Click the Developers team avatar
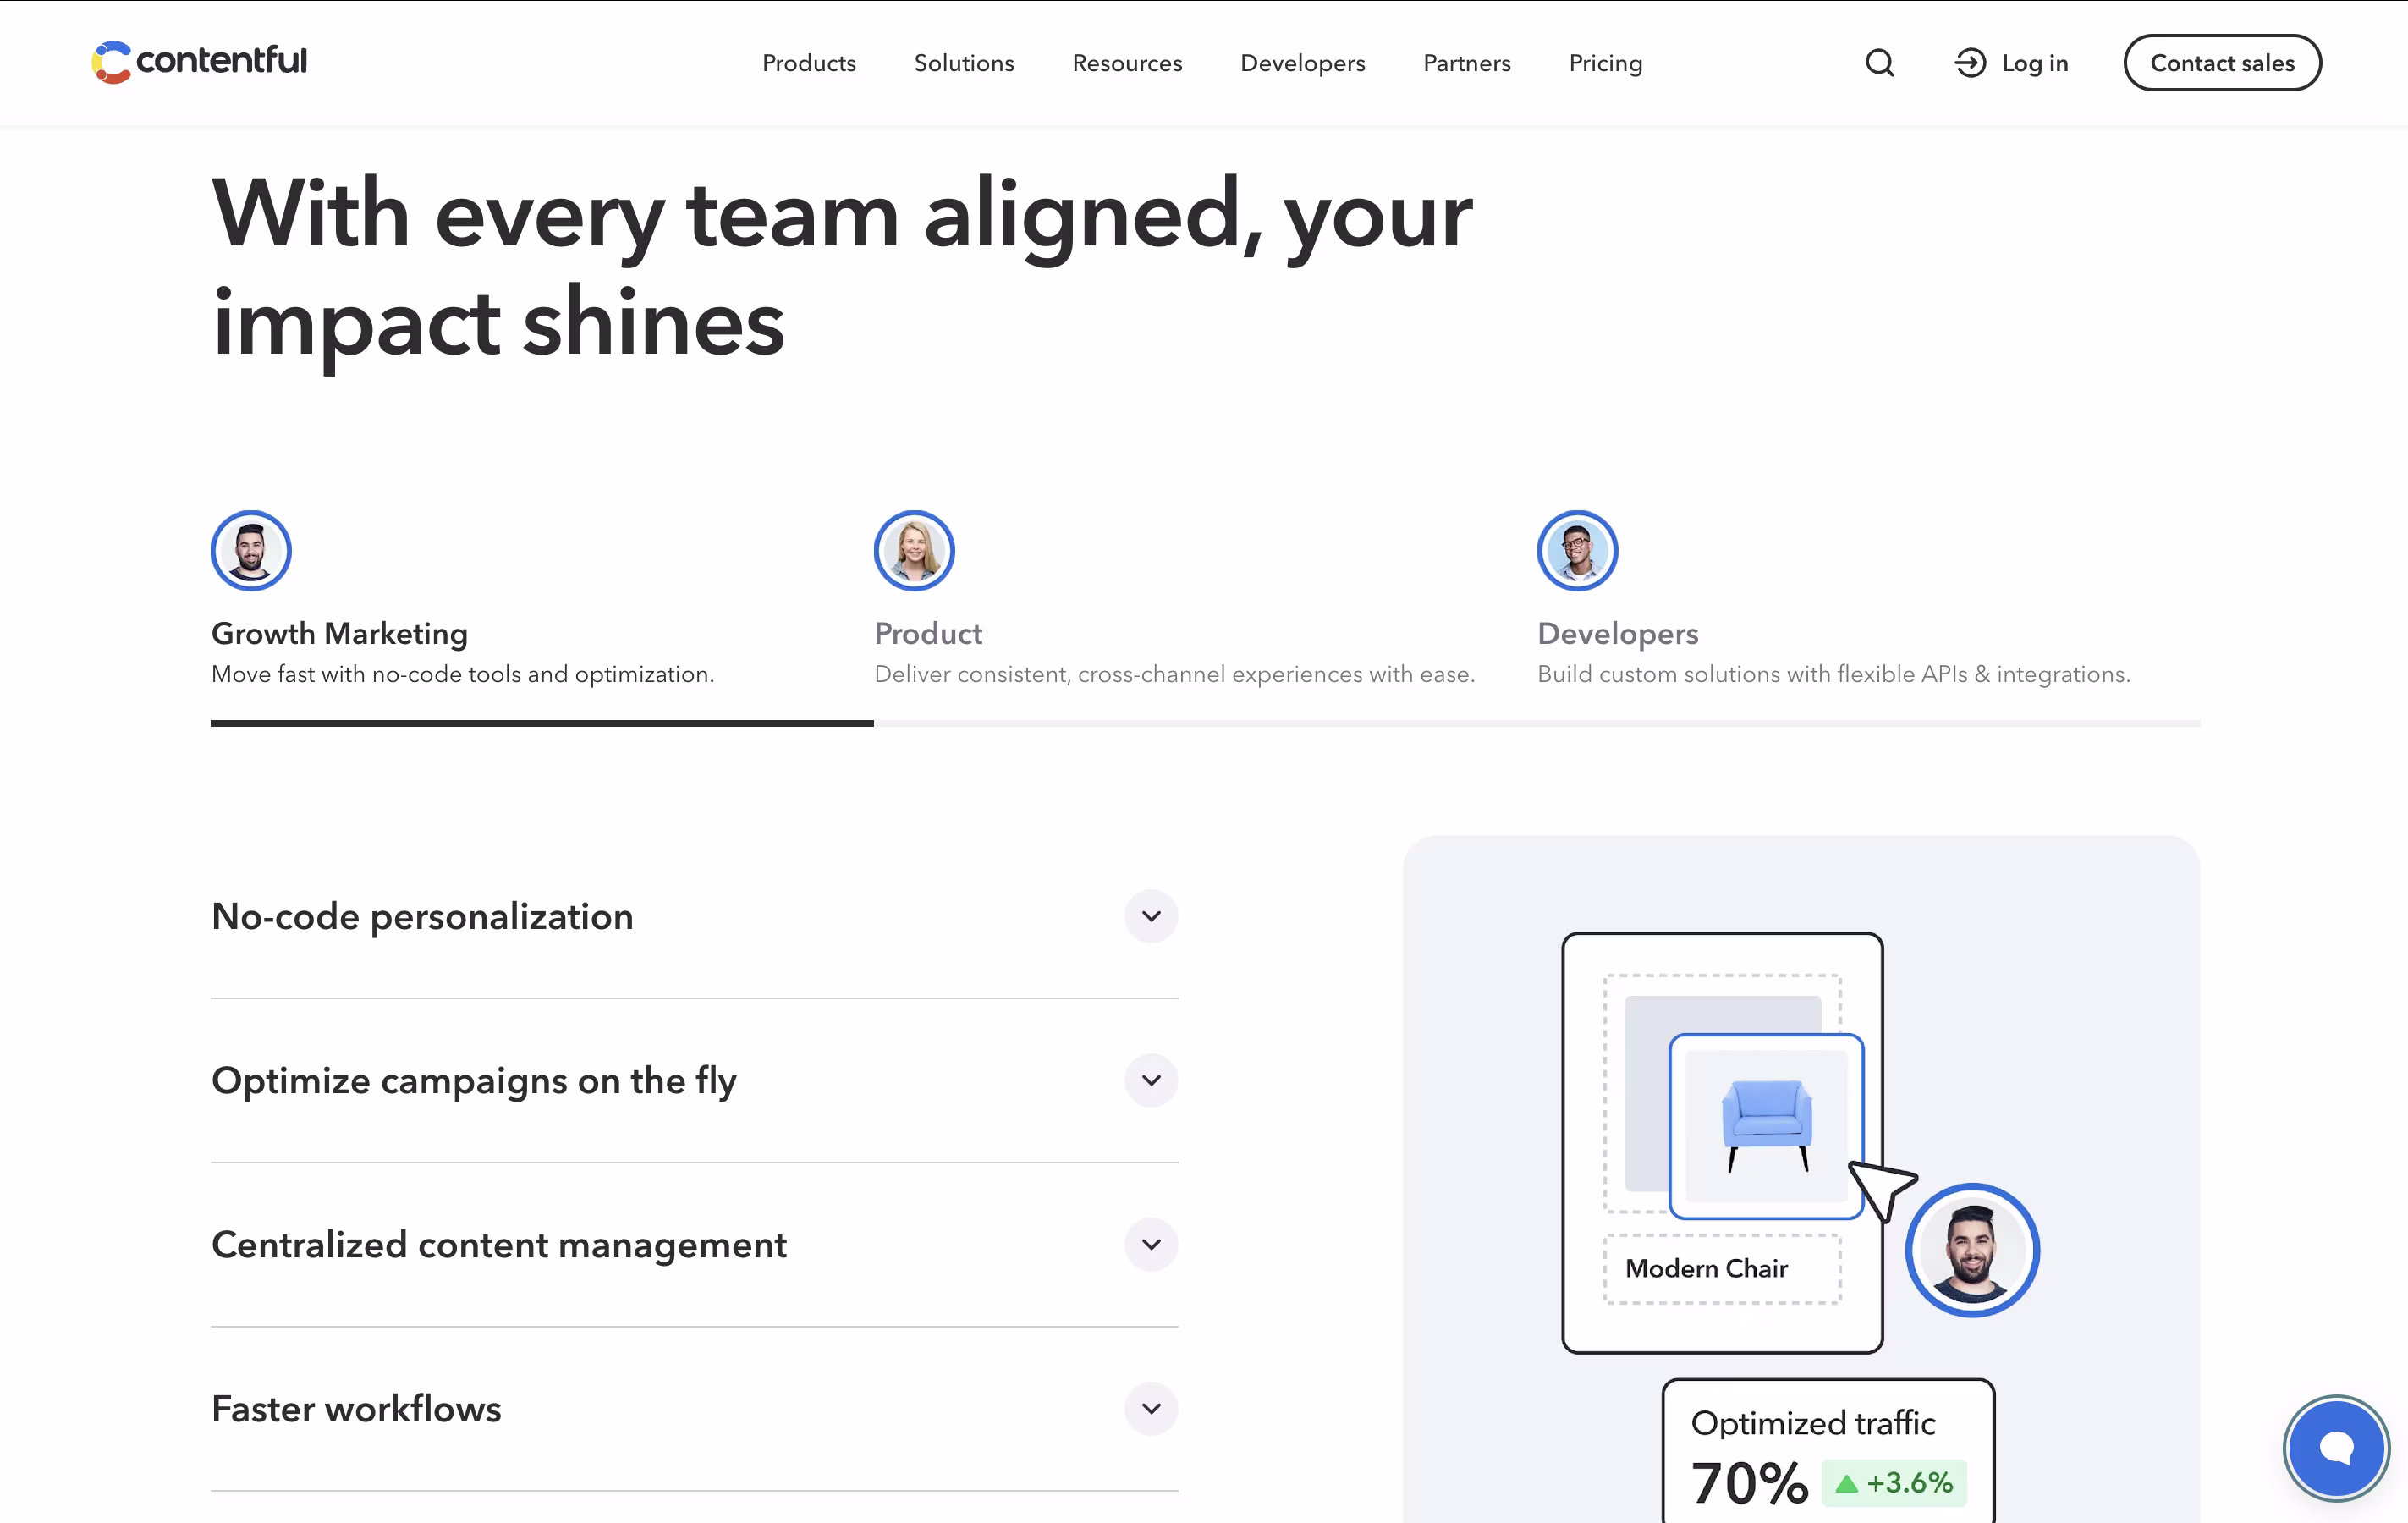2408x1523 pixels. (x=1577, y=550)
